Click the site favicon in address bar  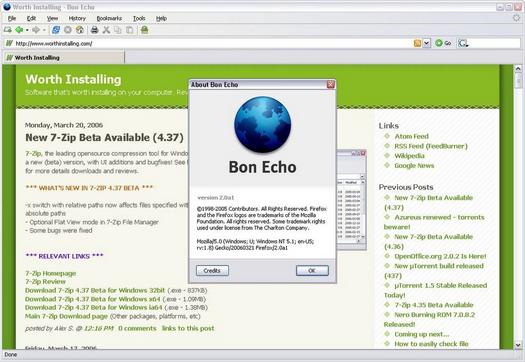click(x=9, y=43)
